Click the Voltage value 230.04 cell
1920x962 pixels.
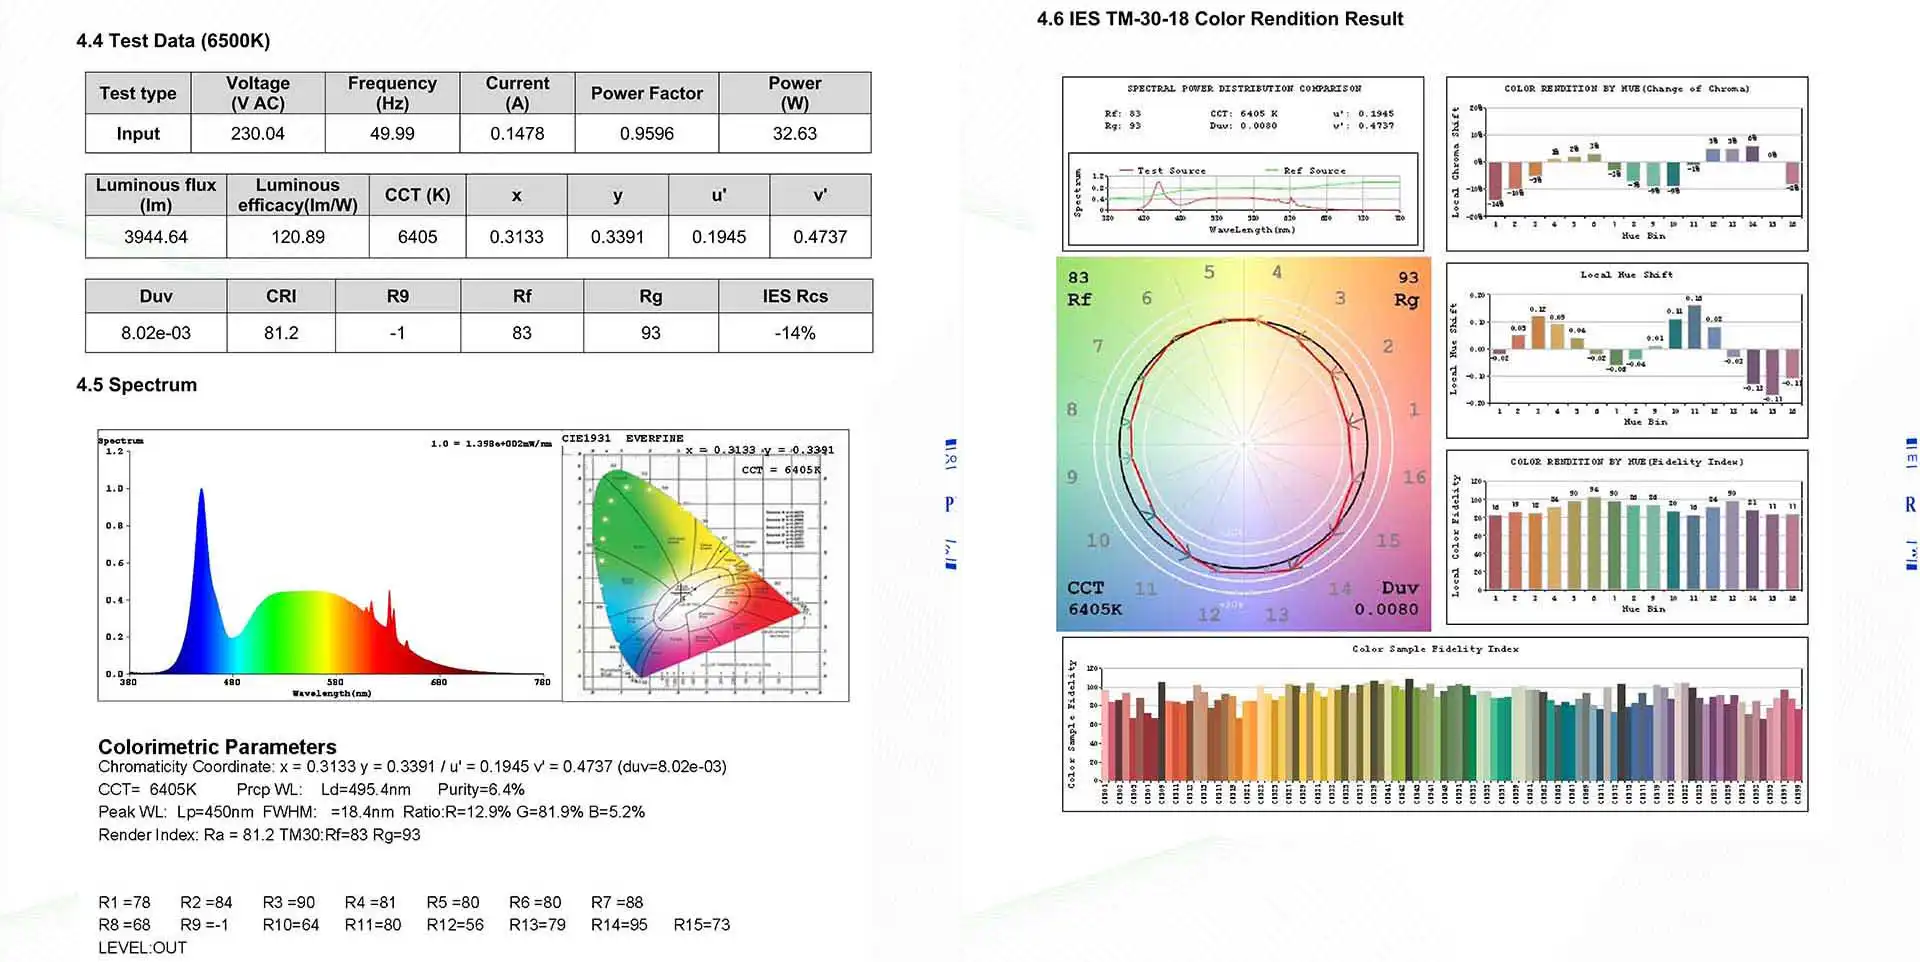[x=258, y=133]
